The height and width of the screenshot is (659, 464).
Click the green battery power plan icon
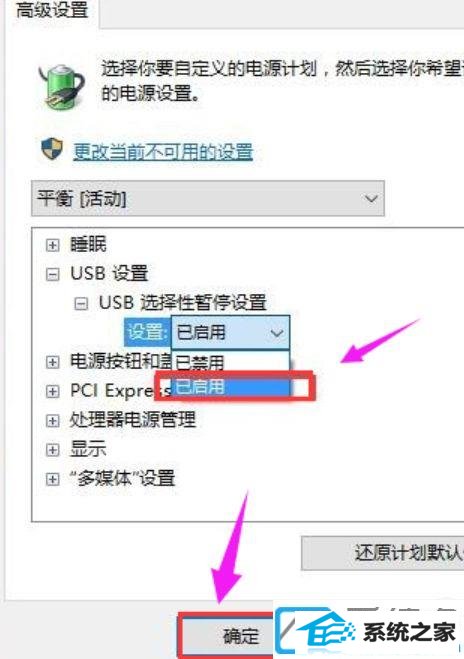(x=61, y=87)
